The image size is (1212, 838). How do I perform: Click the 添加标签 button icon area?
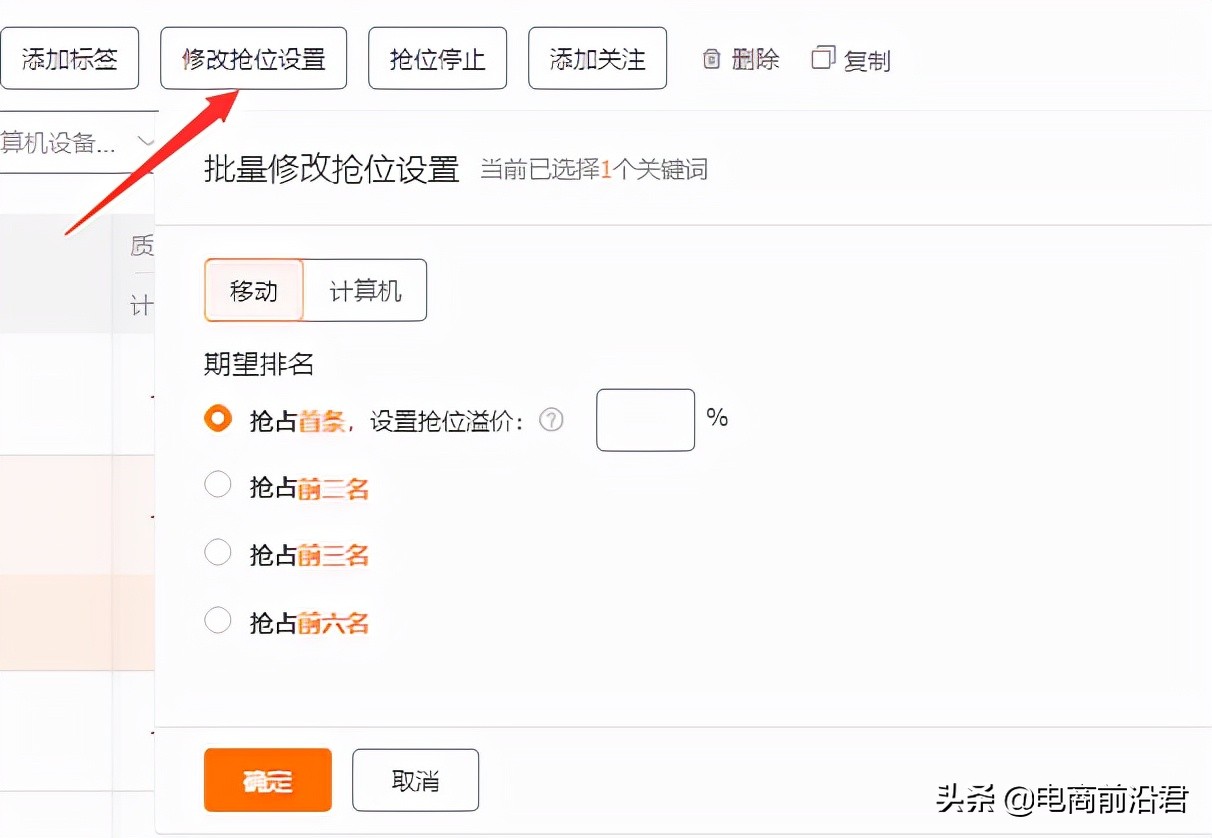(x=70, y=58)
